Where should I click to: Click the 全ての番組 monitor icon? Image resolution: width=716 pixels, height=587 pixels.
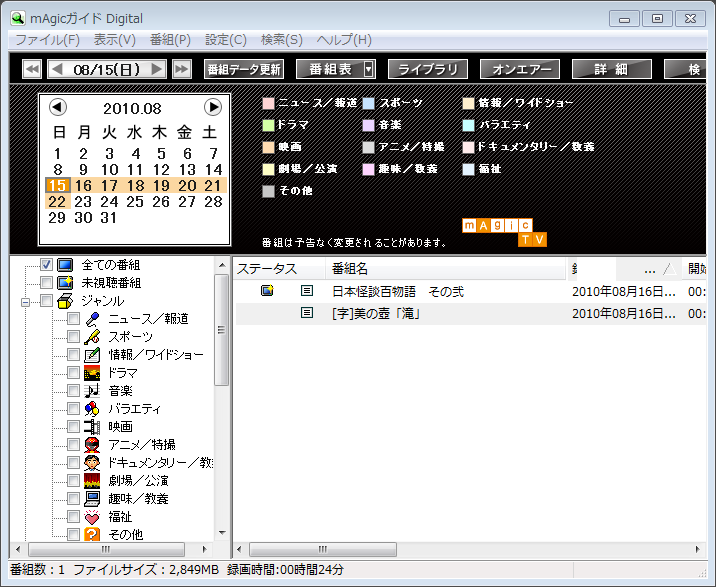[65, 265]
